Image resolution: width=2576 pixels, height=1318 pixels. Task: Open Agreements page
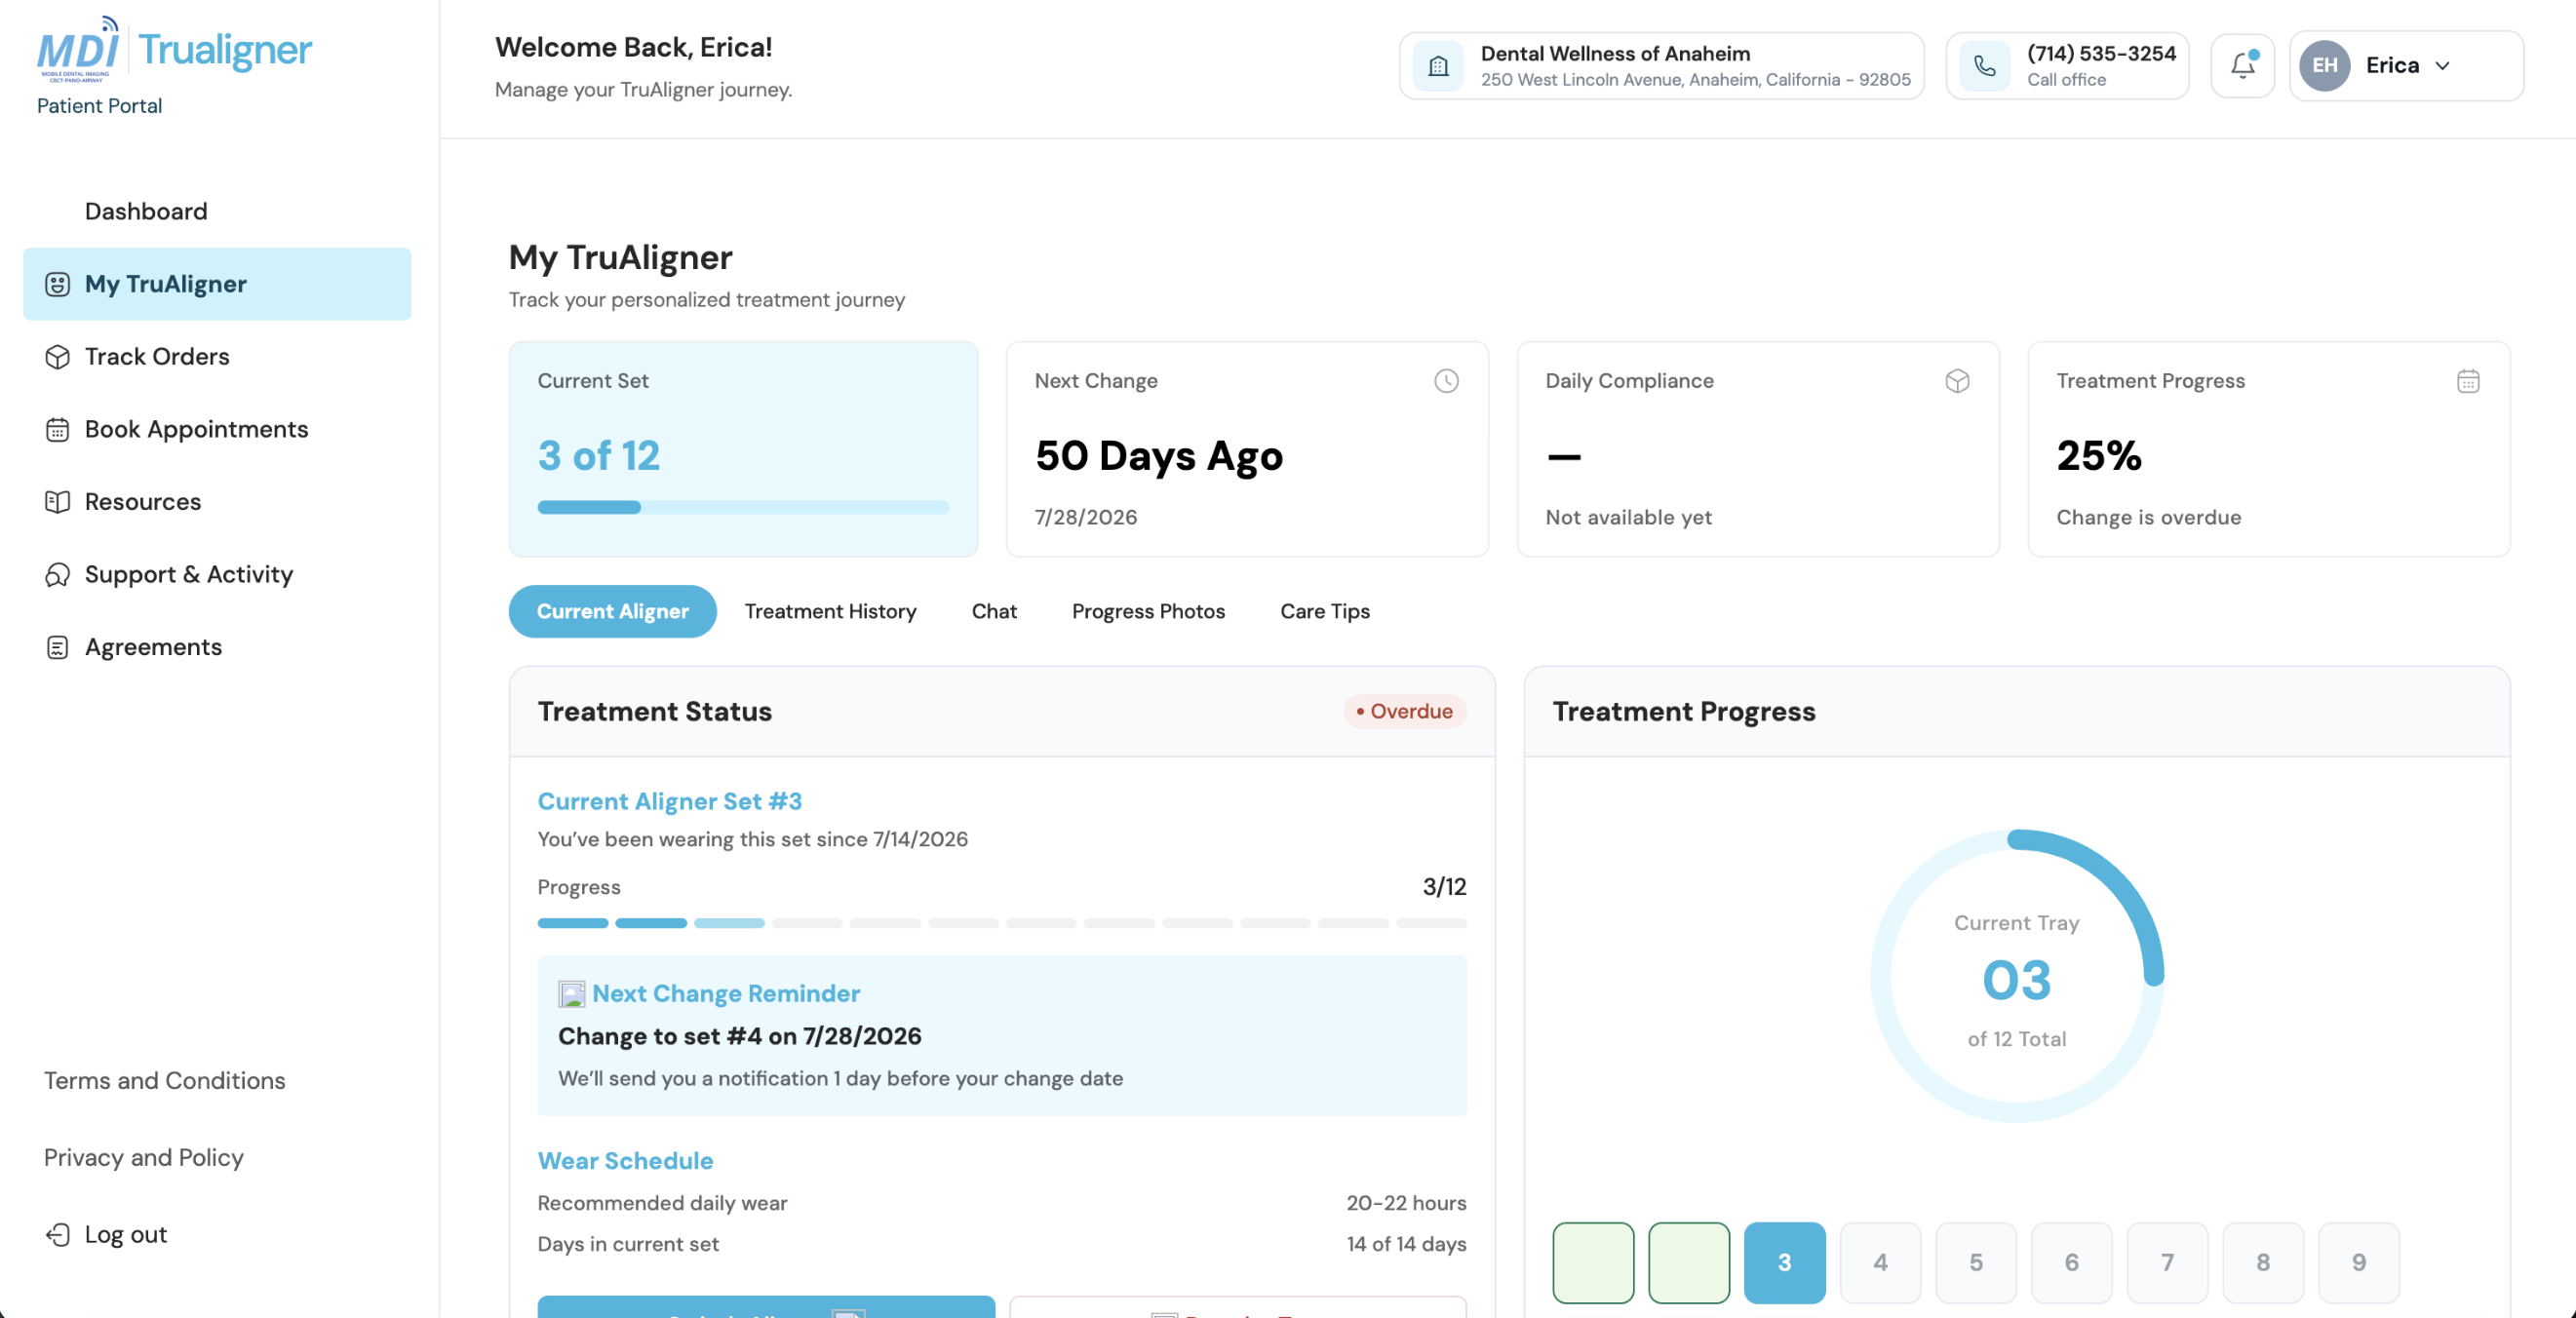pyautogui.click(x=217, y=648)
